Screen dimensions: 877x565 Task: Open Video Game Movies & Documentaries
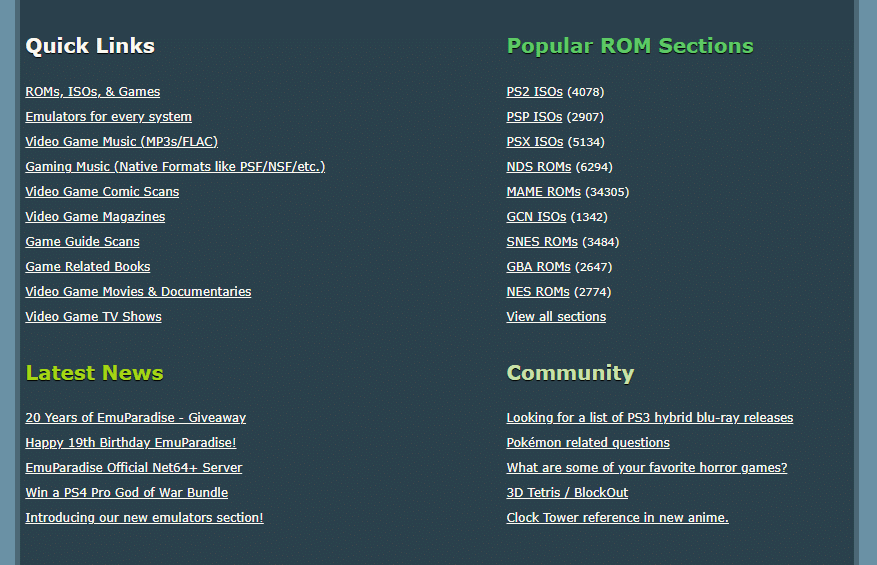point(138,292)
